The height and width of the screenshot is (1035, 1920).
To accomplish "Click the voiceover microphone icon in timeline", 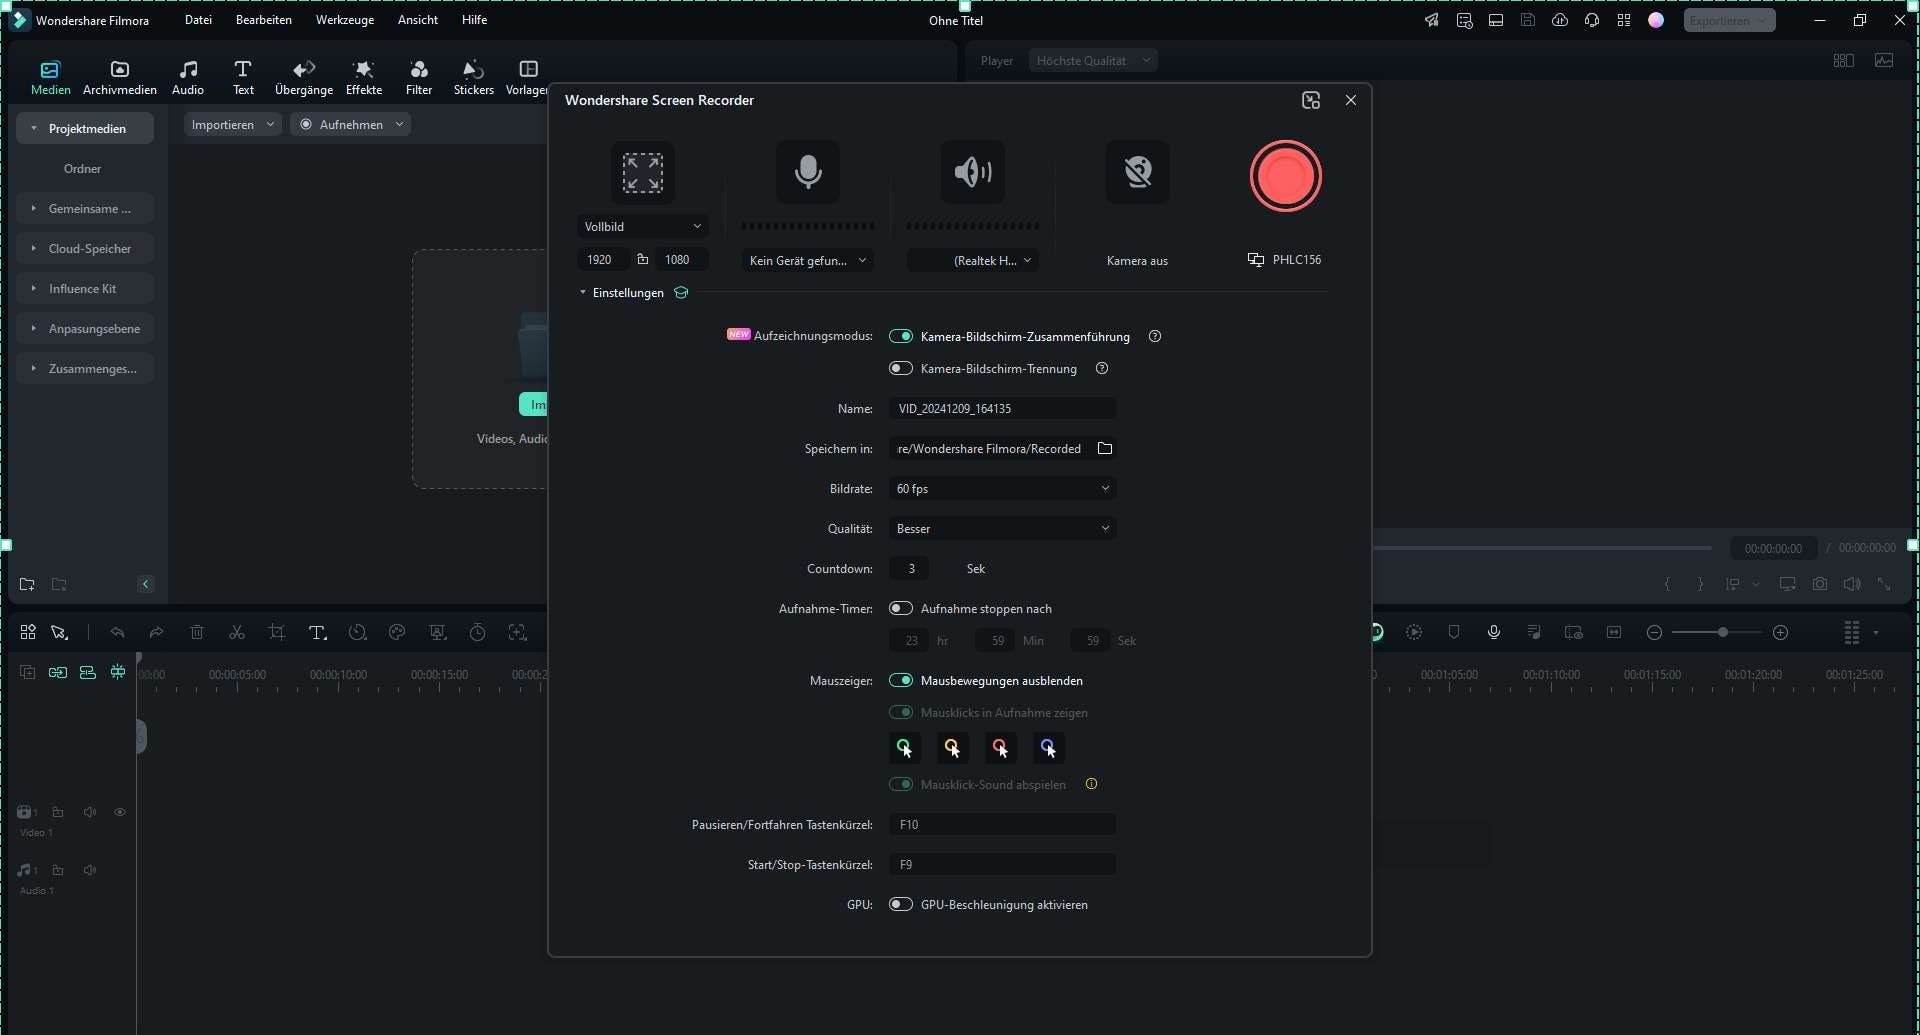I will 1494,632.
